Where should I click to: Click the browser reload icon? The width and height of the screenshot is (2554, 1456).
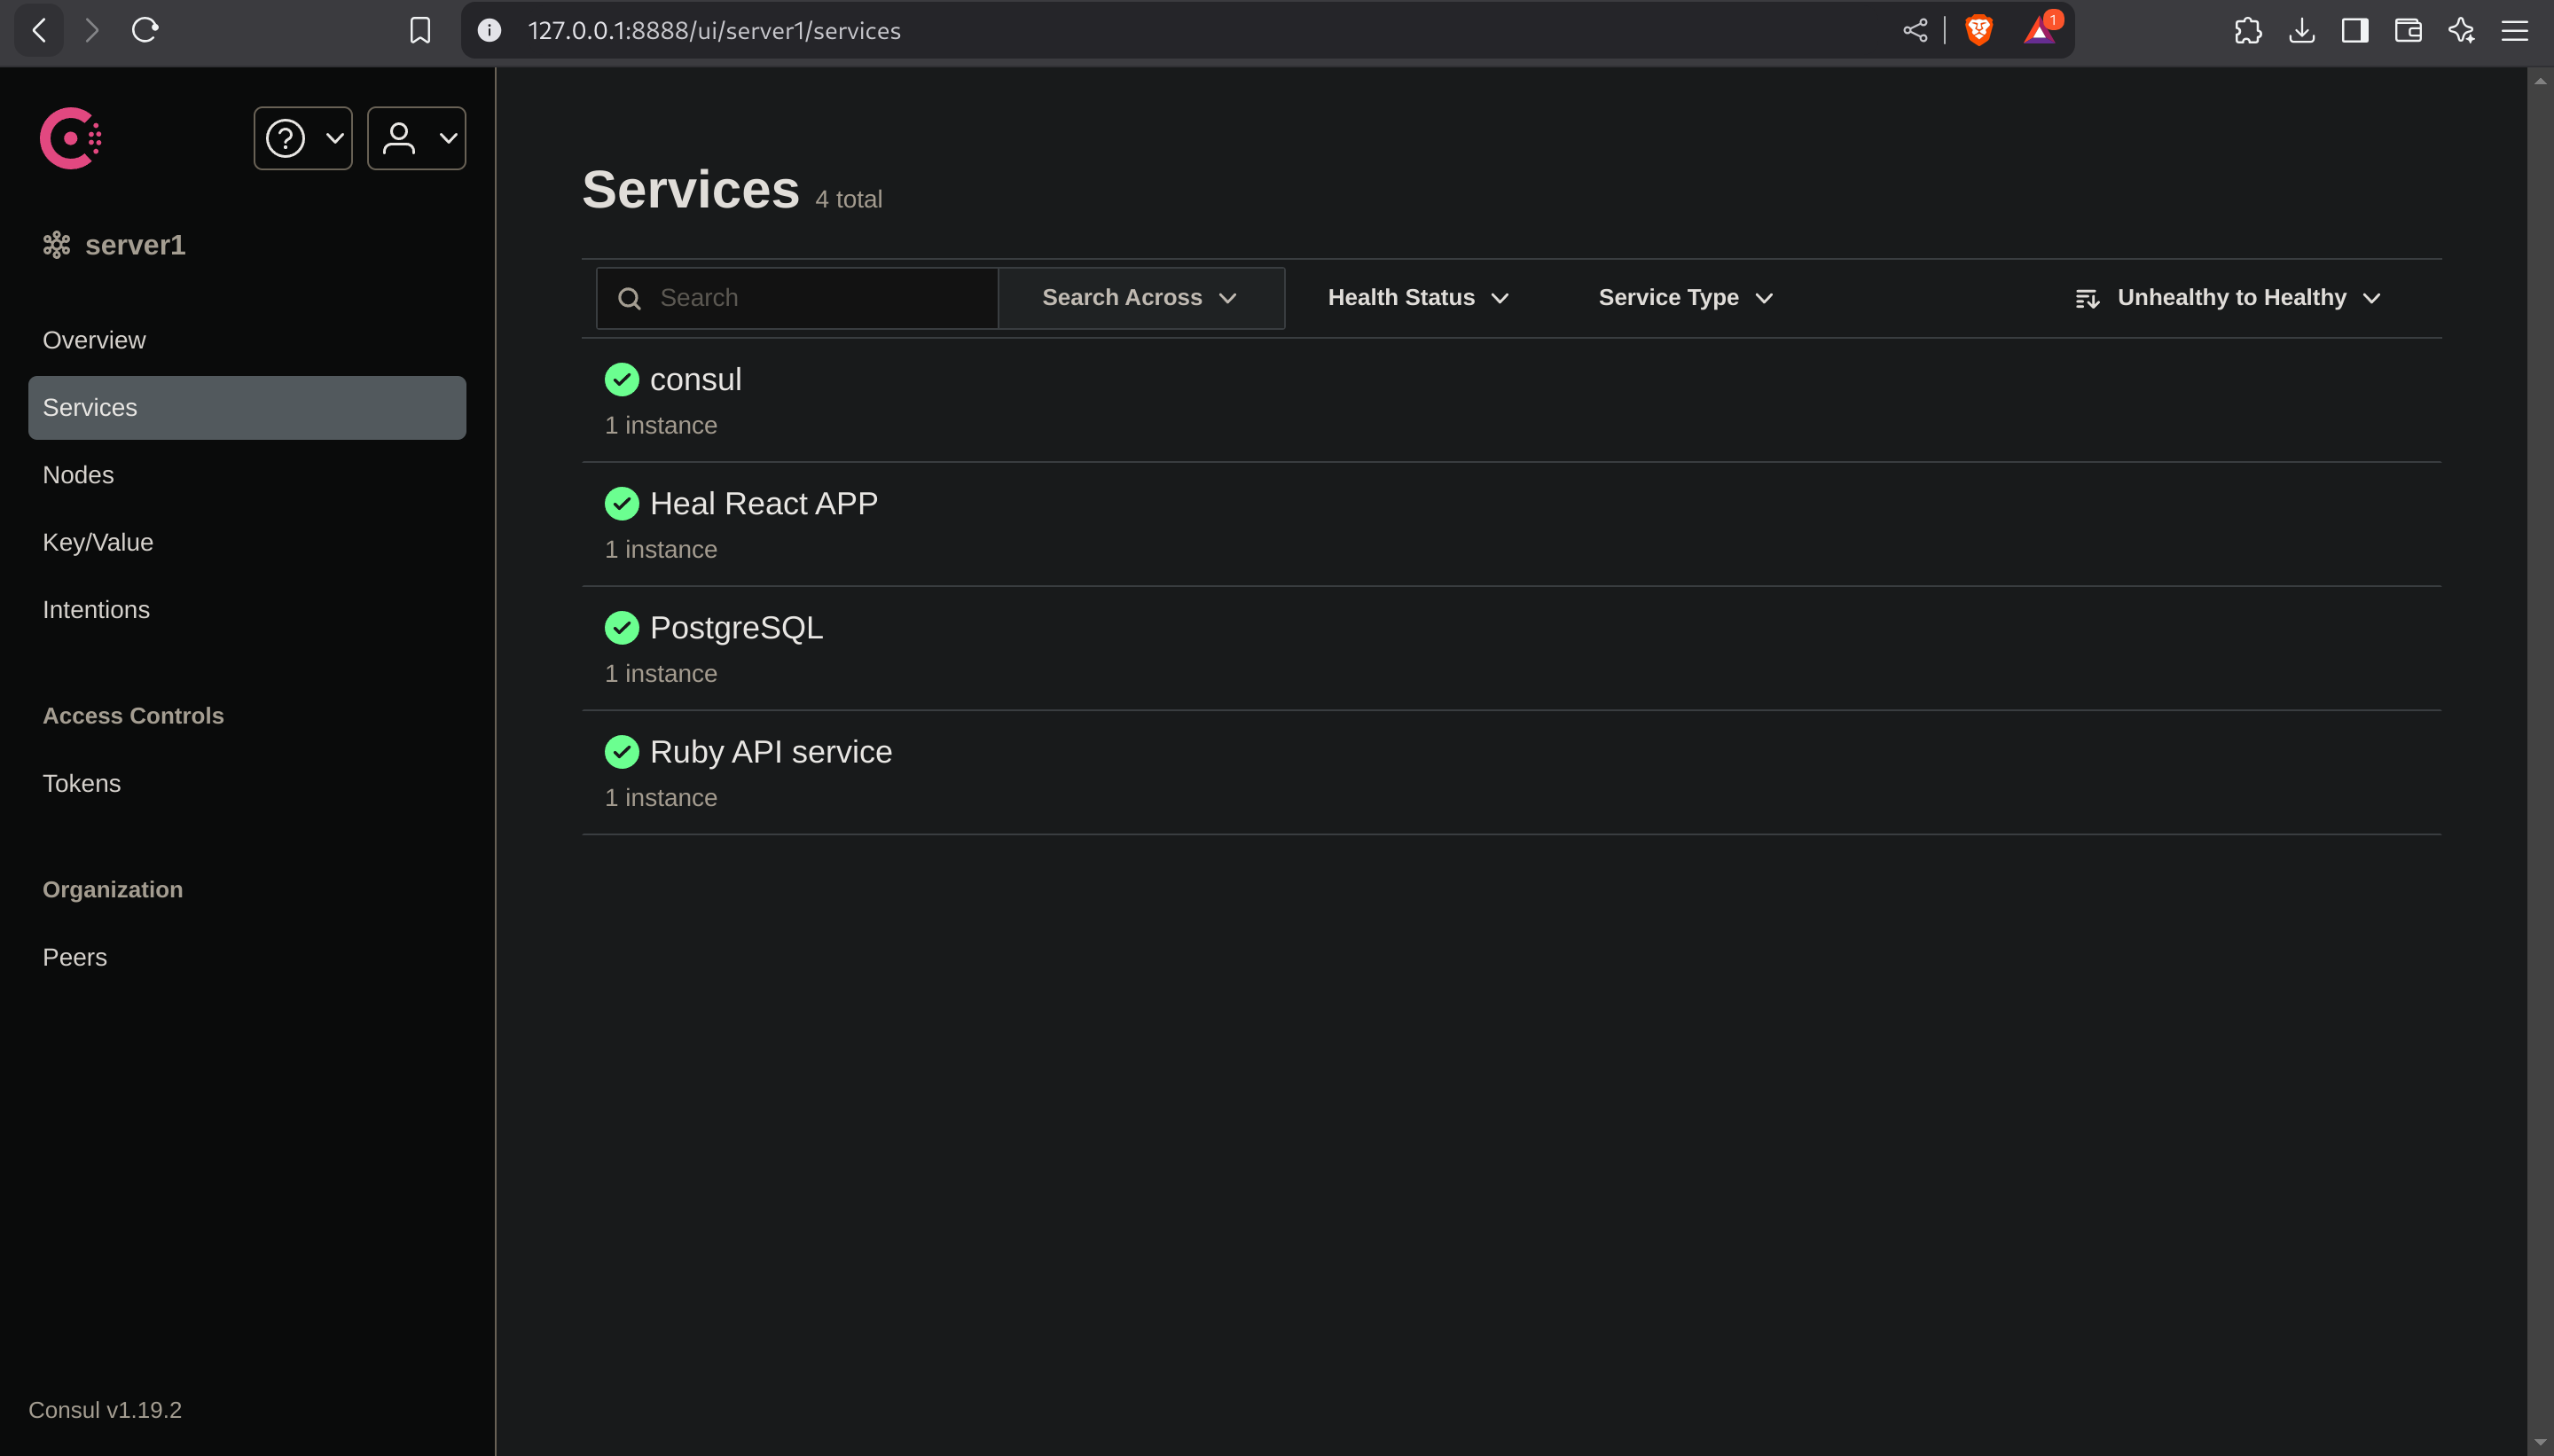(145, 30)
